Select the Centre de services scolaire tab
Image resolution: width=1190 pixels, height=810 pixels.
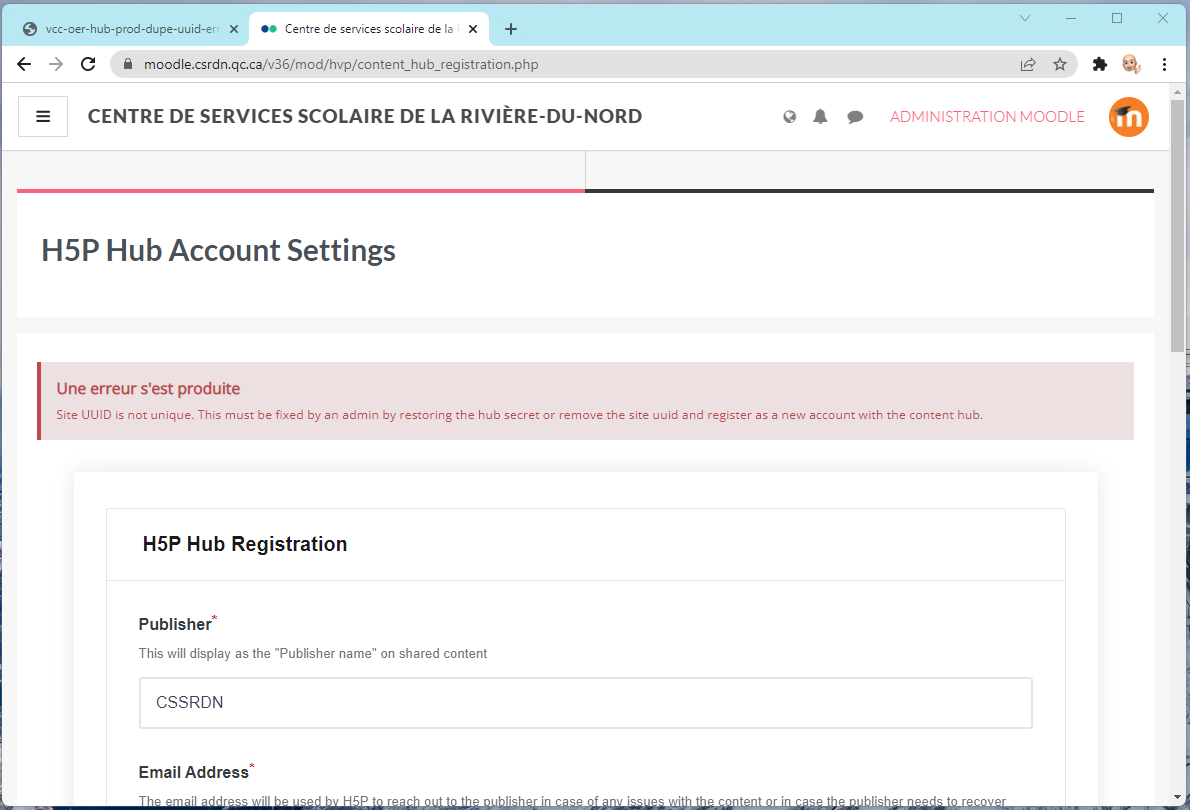(369, 29)
